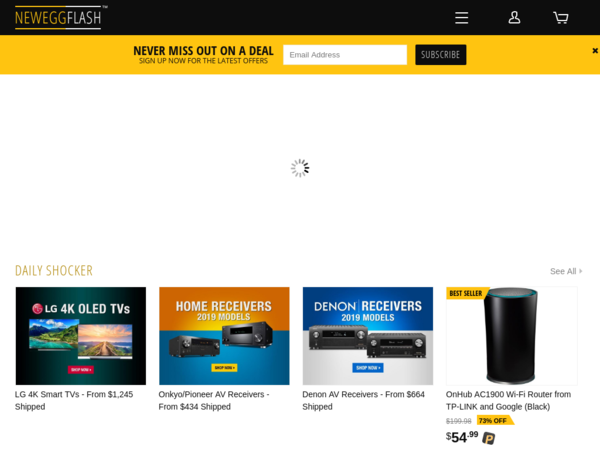This screenshot has width=600, height=450.
Task: Click the Never Miss Out On A Deal text
Action: coord(203,51)
